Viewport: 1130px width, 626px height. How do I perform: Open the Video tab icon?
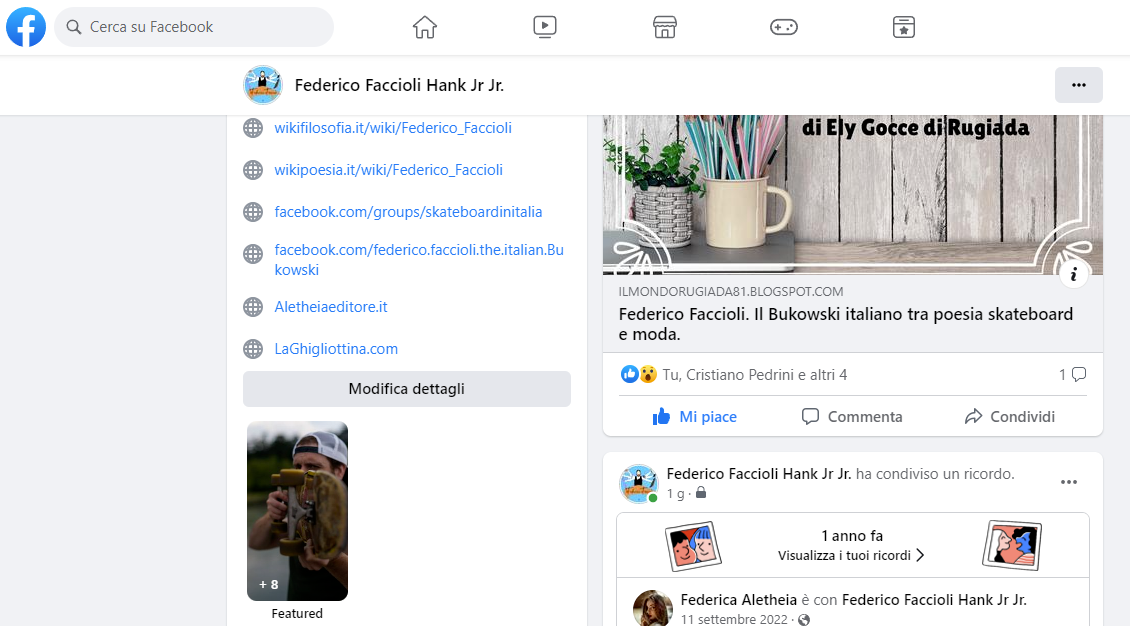pyautogui.click(x=545, y=27)
